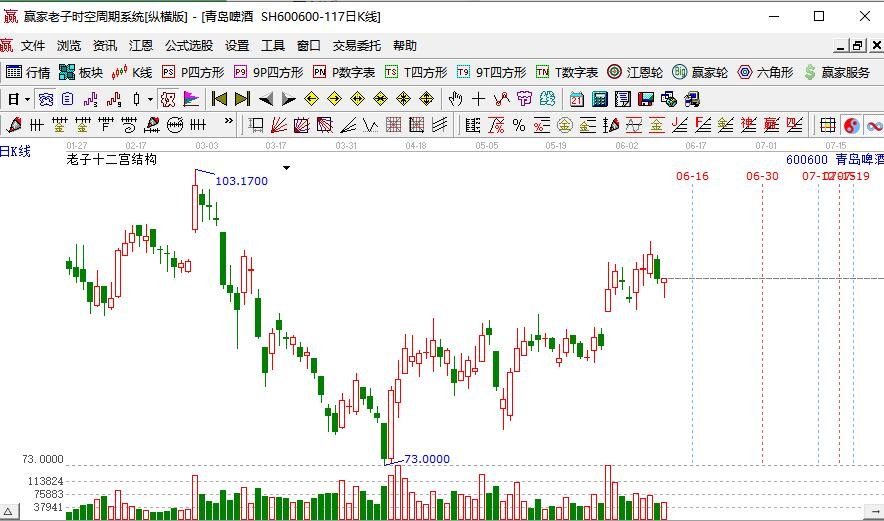Click the 青岛啤酒 stock name label

(859, 160)
